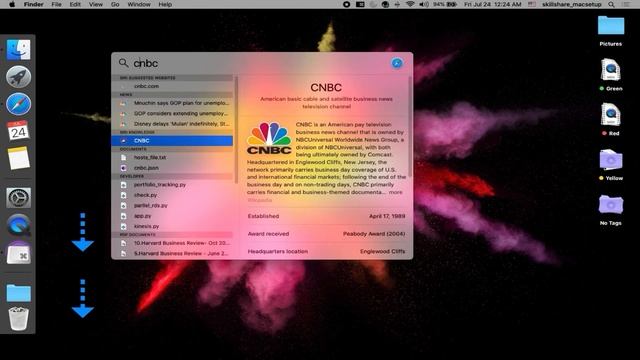The image size is (640, 360).
Task: Open System Preferences gear in Dock
Action: pyautogui.click(x=18, y=198)
